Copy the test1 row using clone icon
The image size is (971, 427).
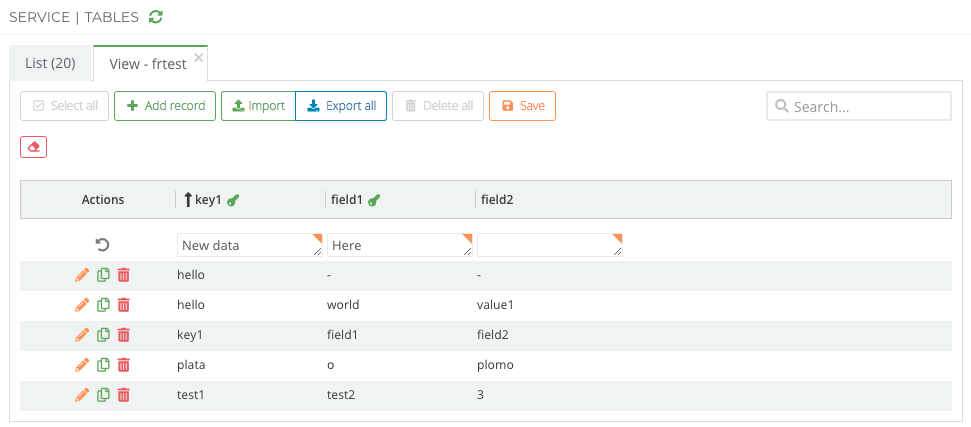(103, 395)
